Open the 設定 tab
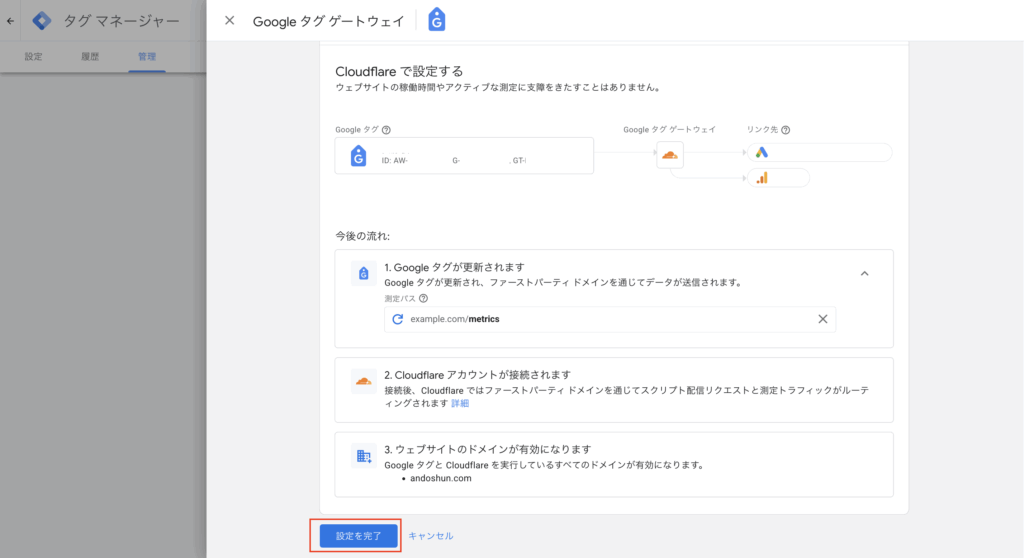The height and width of the screenshot is (558, 1024). pyautogui.click(x=33, y=57)
